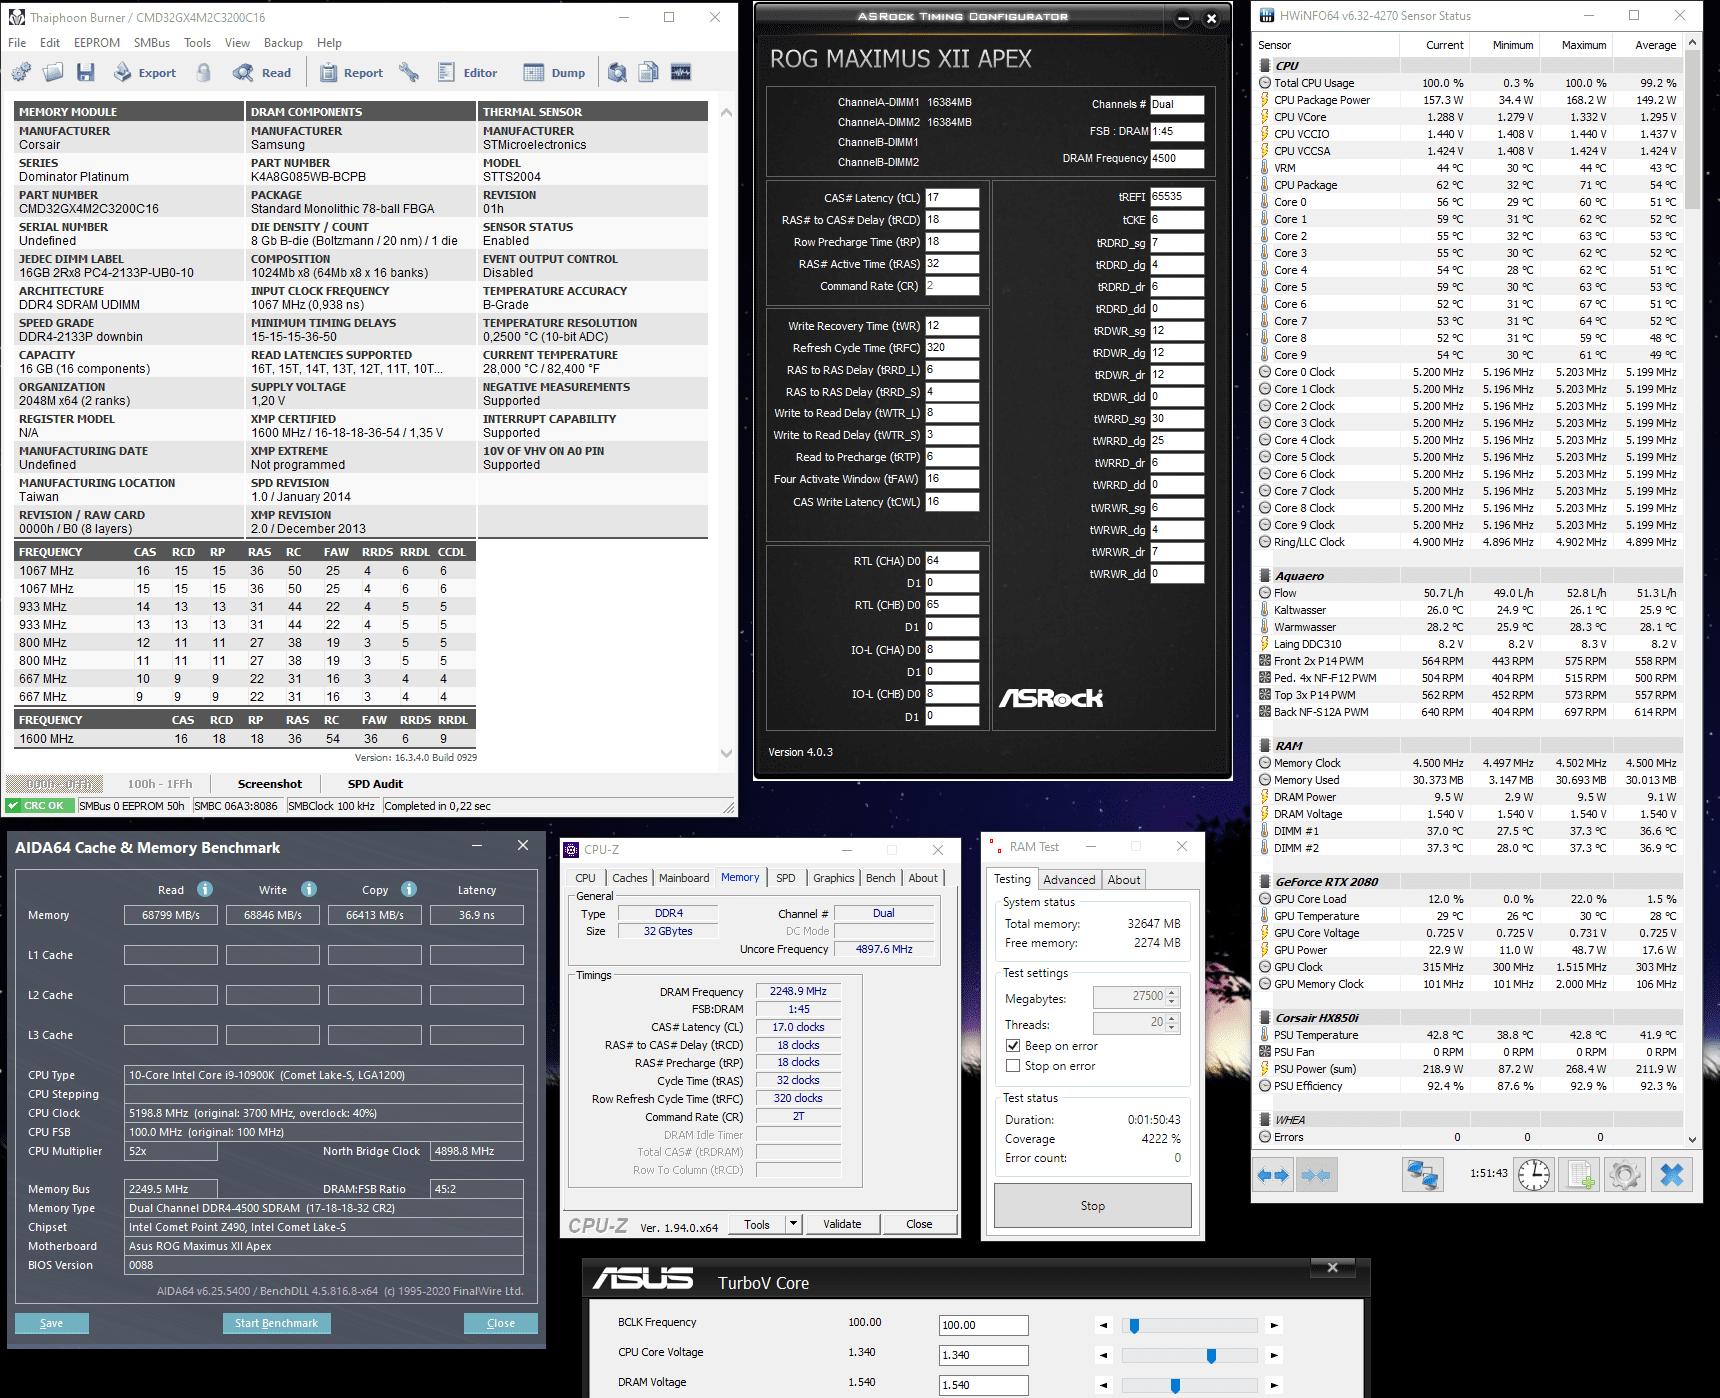Click the Save button in AIDA64

(52, 1323)
